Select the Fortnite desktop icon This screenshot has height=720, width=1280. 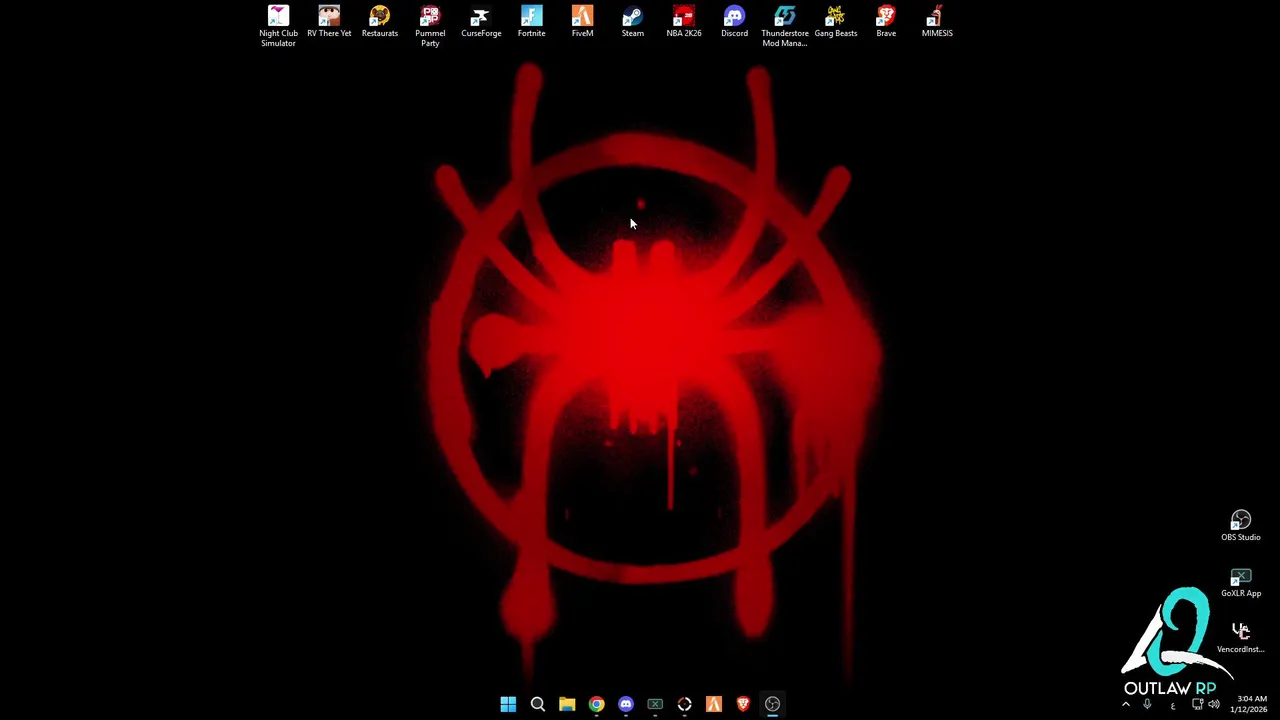click(531, 22)
